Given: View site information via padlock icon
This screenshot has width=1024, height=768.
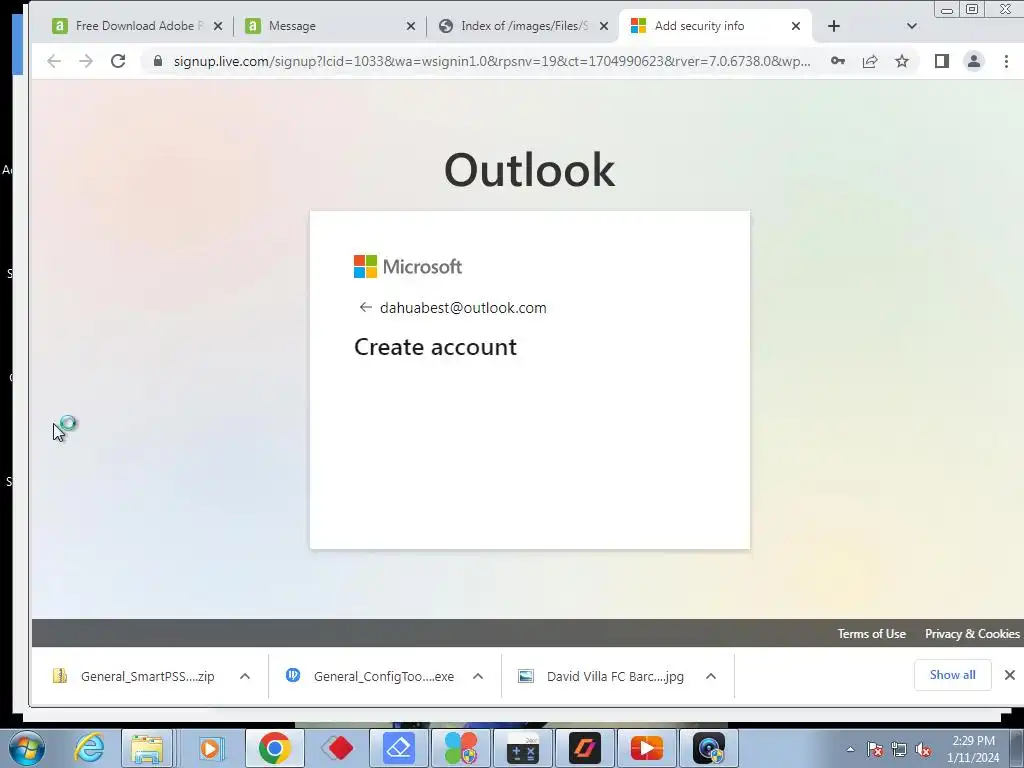Looking at the screenshot, I should (x=157, y=61).
